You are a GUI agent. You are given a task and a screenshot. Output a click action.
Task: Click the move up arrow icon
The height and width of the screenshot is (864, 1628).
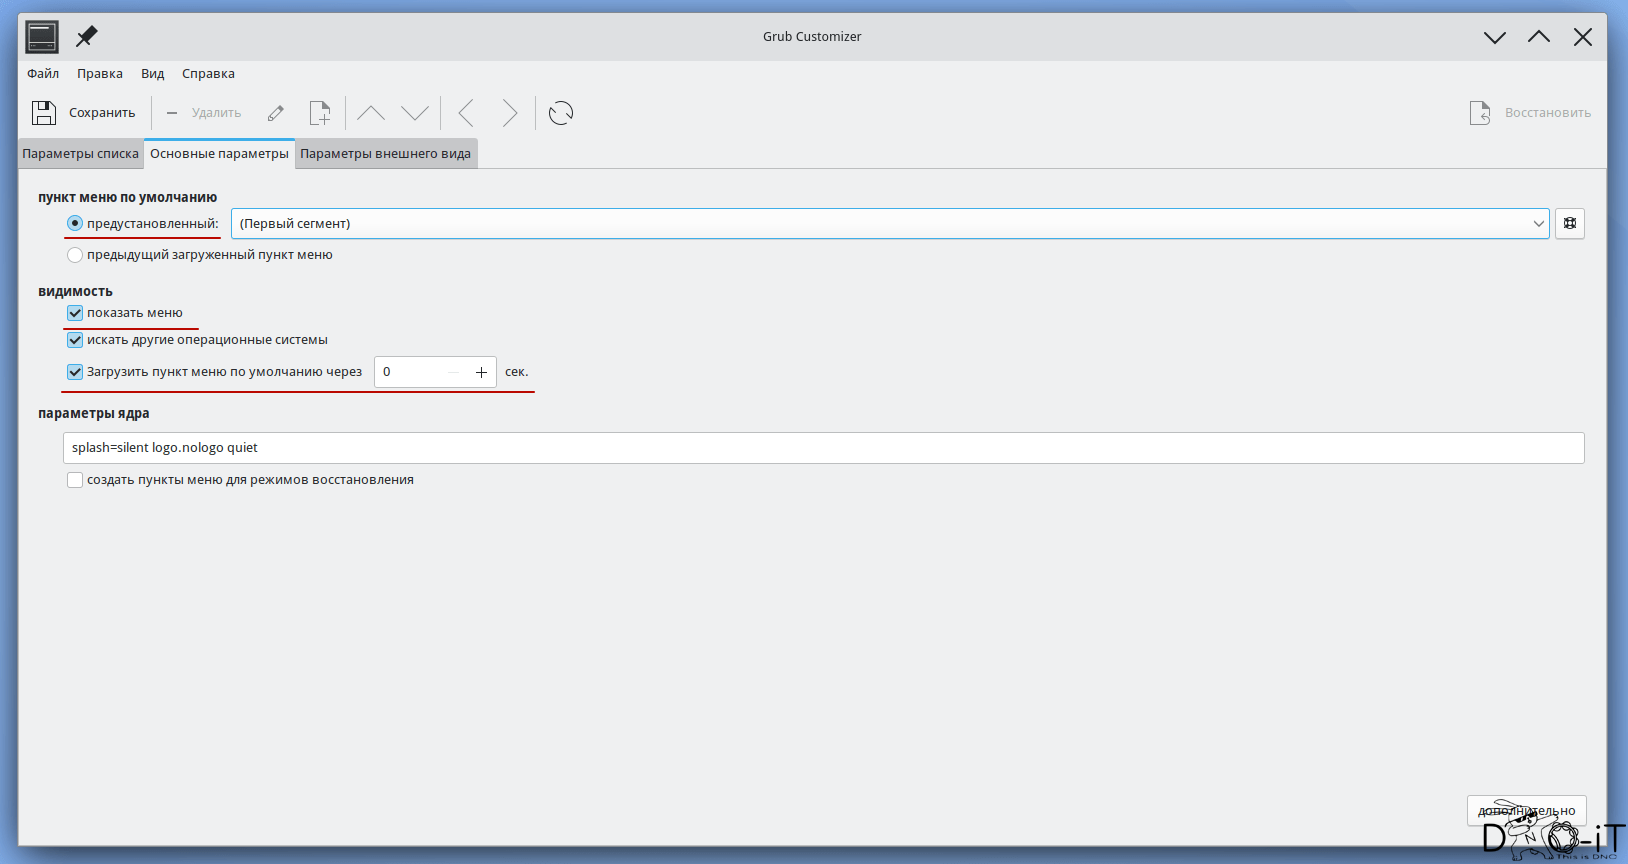click(371, 113)
